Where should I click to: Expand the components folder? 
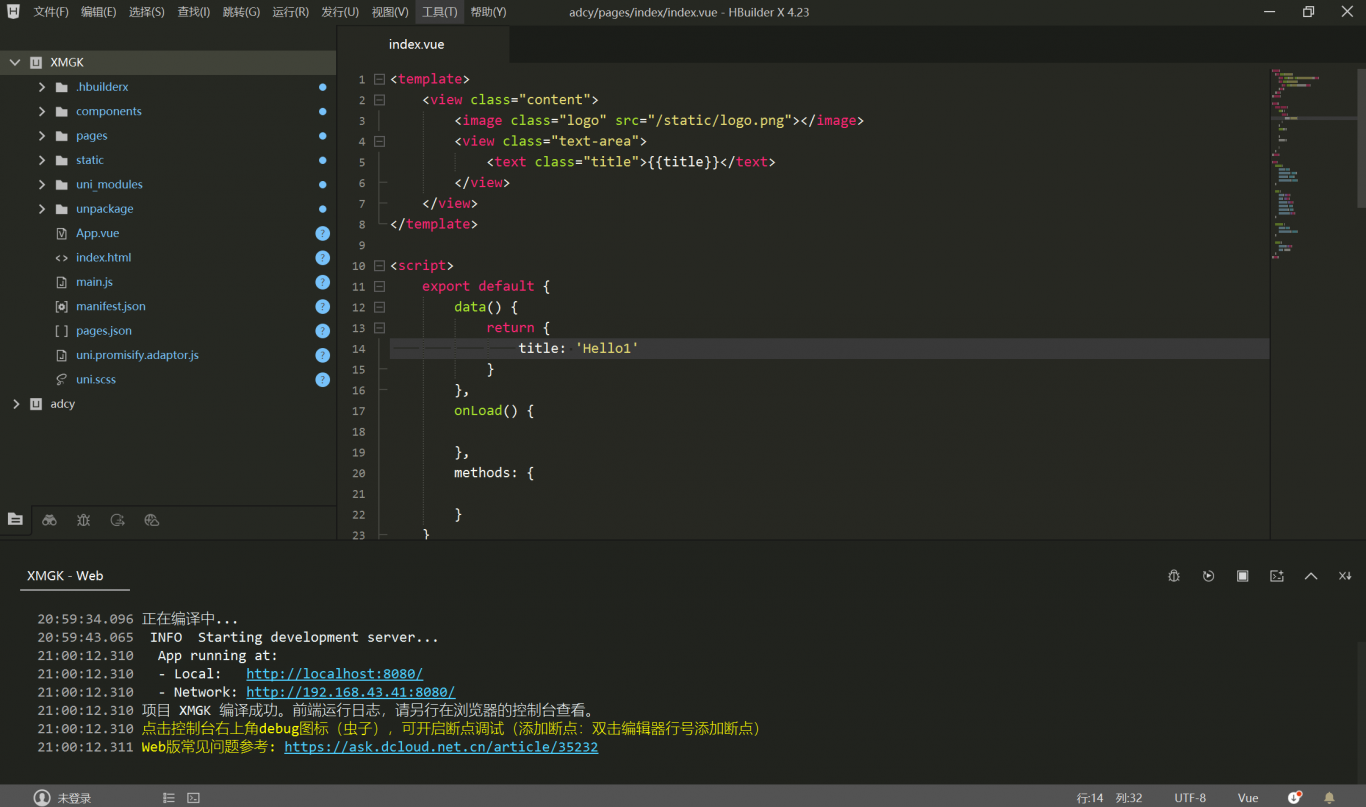[x=42, y=111]
